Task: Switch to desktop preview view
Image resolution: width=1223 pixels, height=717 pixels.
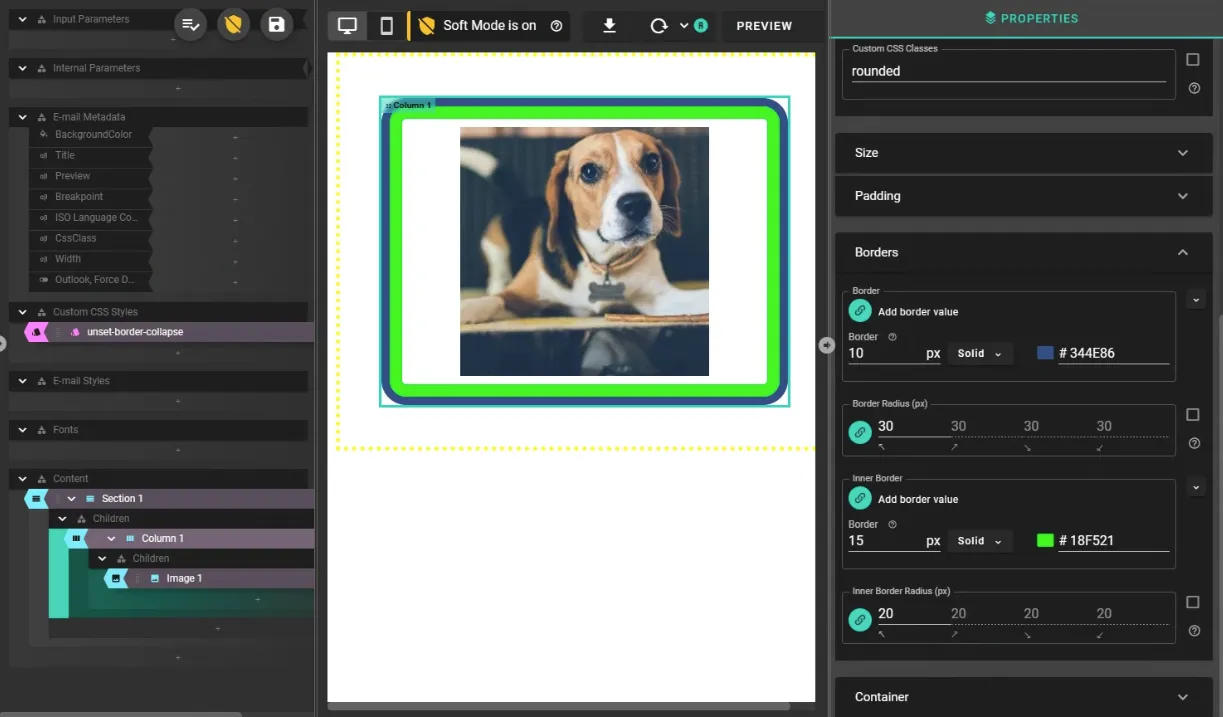Action: coord(347,26)
